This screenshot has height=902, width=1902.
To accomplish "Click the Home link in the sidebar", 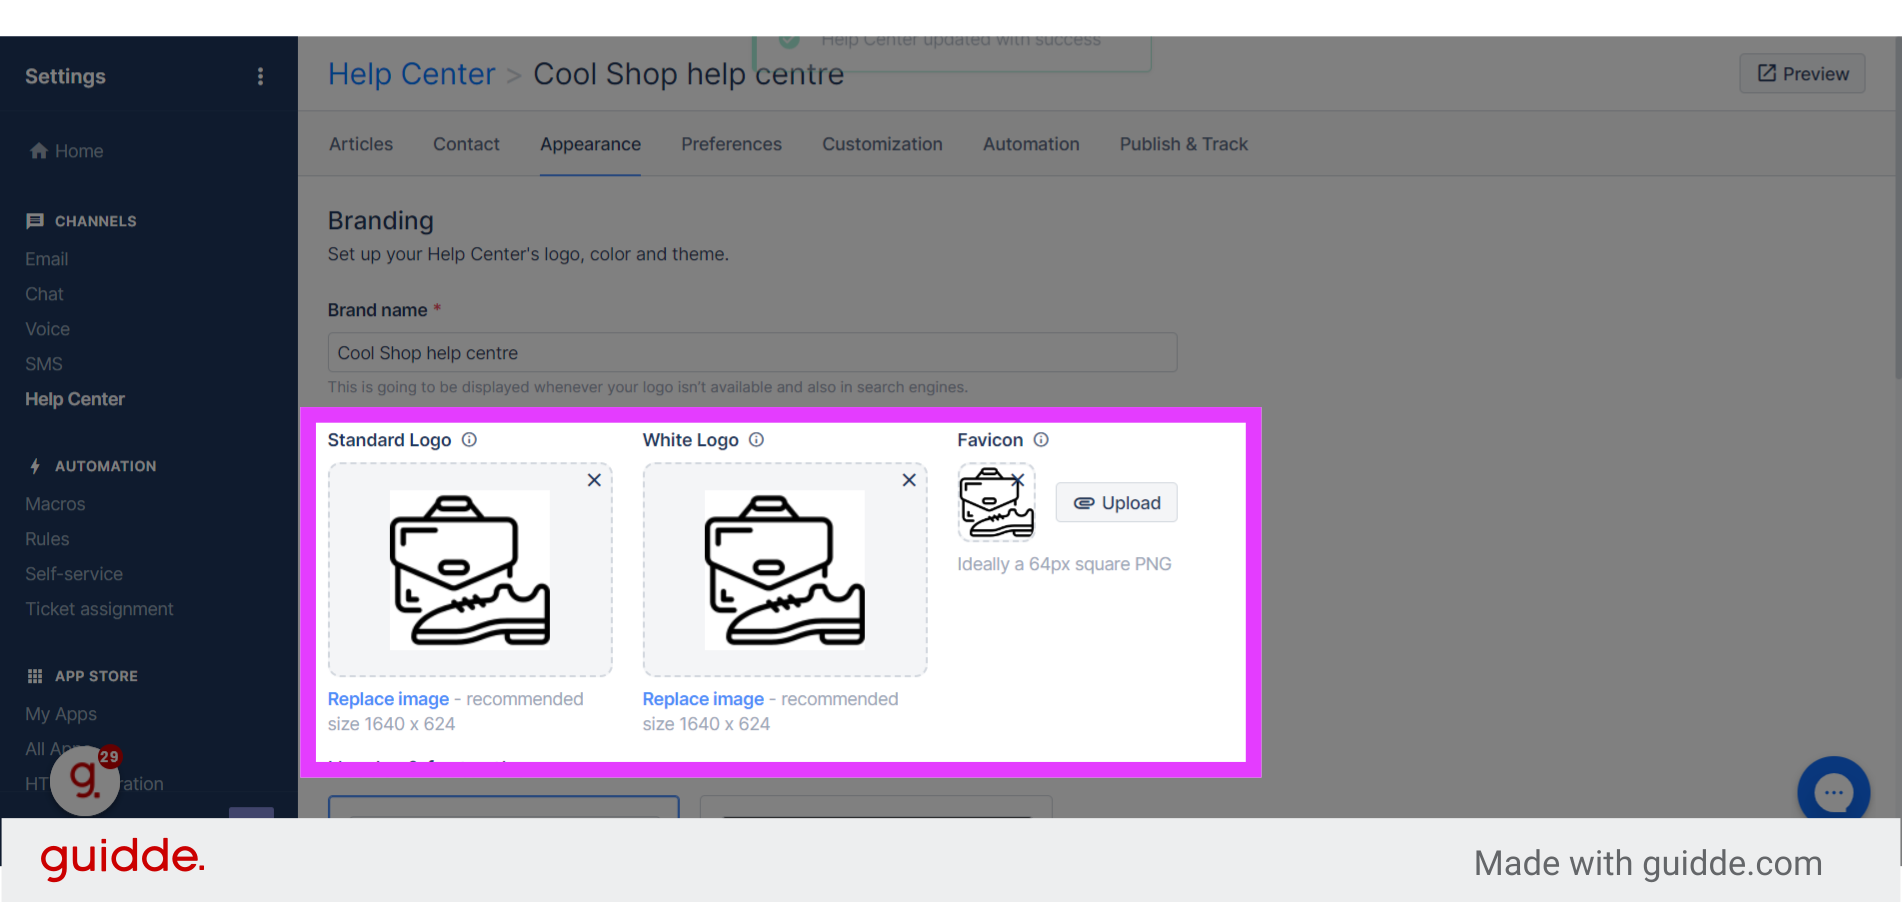I will tap(79, 151).
